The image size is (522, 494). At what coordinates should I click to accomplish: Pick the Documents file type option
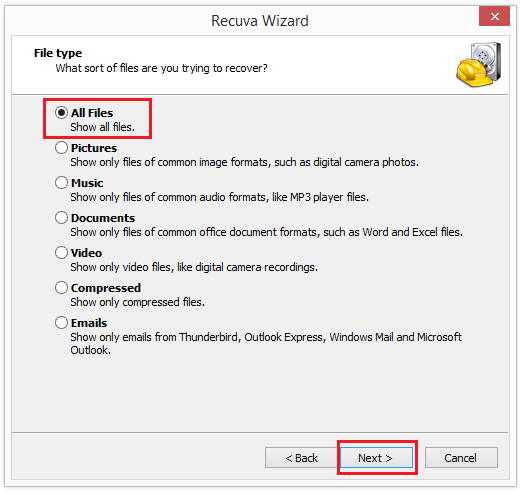point(61,218)
